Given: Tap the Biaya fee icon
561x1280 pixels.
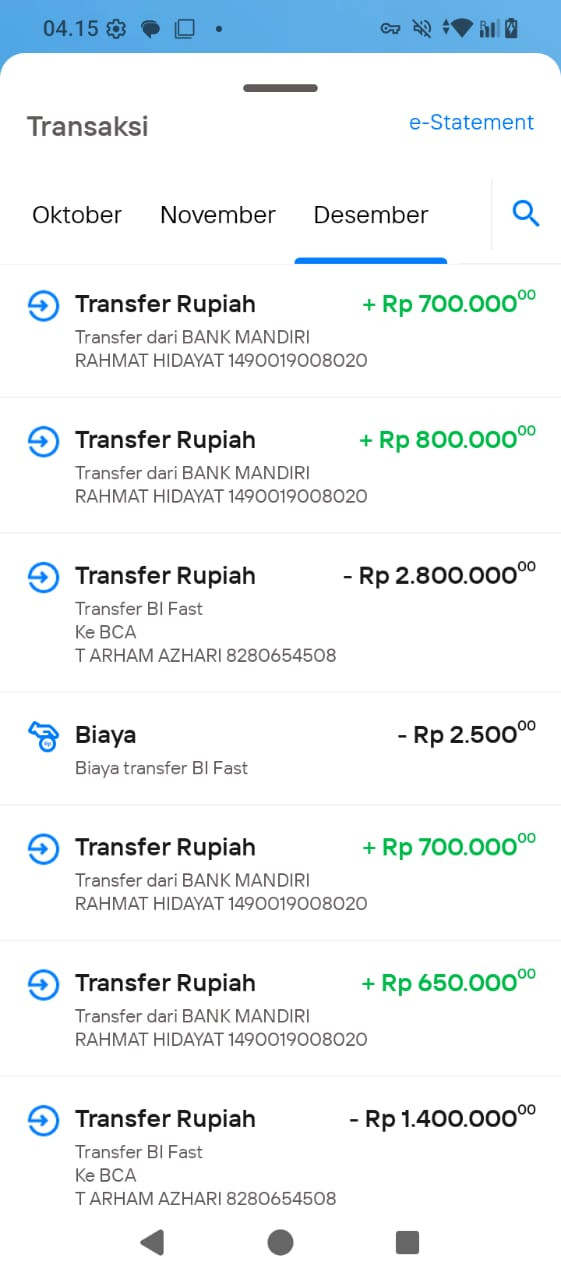Looking at the screenshot, I should pos(43,736).
